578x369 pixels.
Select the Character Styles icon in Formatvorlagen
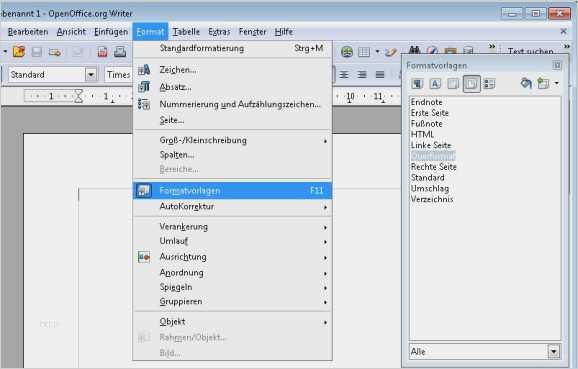point(435,84)
